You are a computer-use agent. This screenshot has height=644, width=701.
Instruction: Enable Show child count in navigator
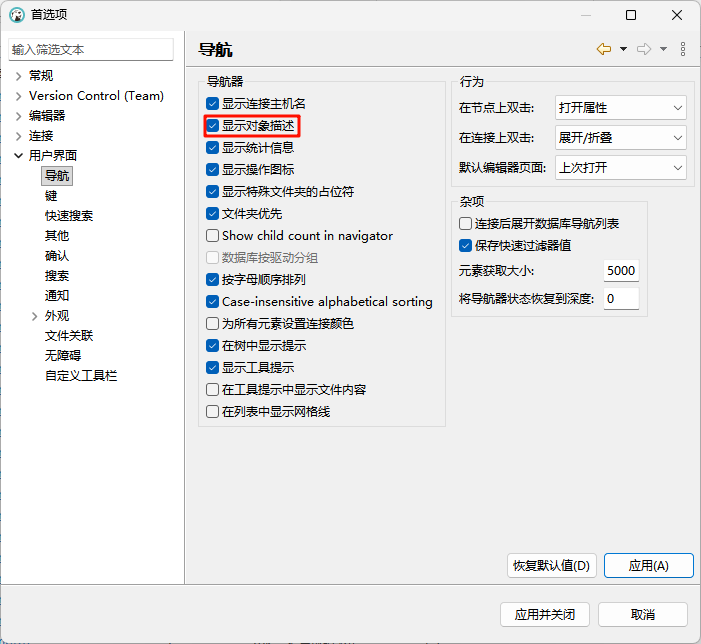[x=212, y=236]
